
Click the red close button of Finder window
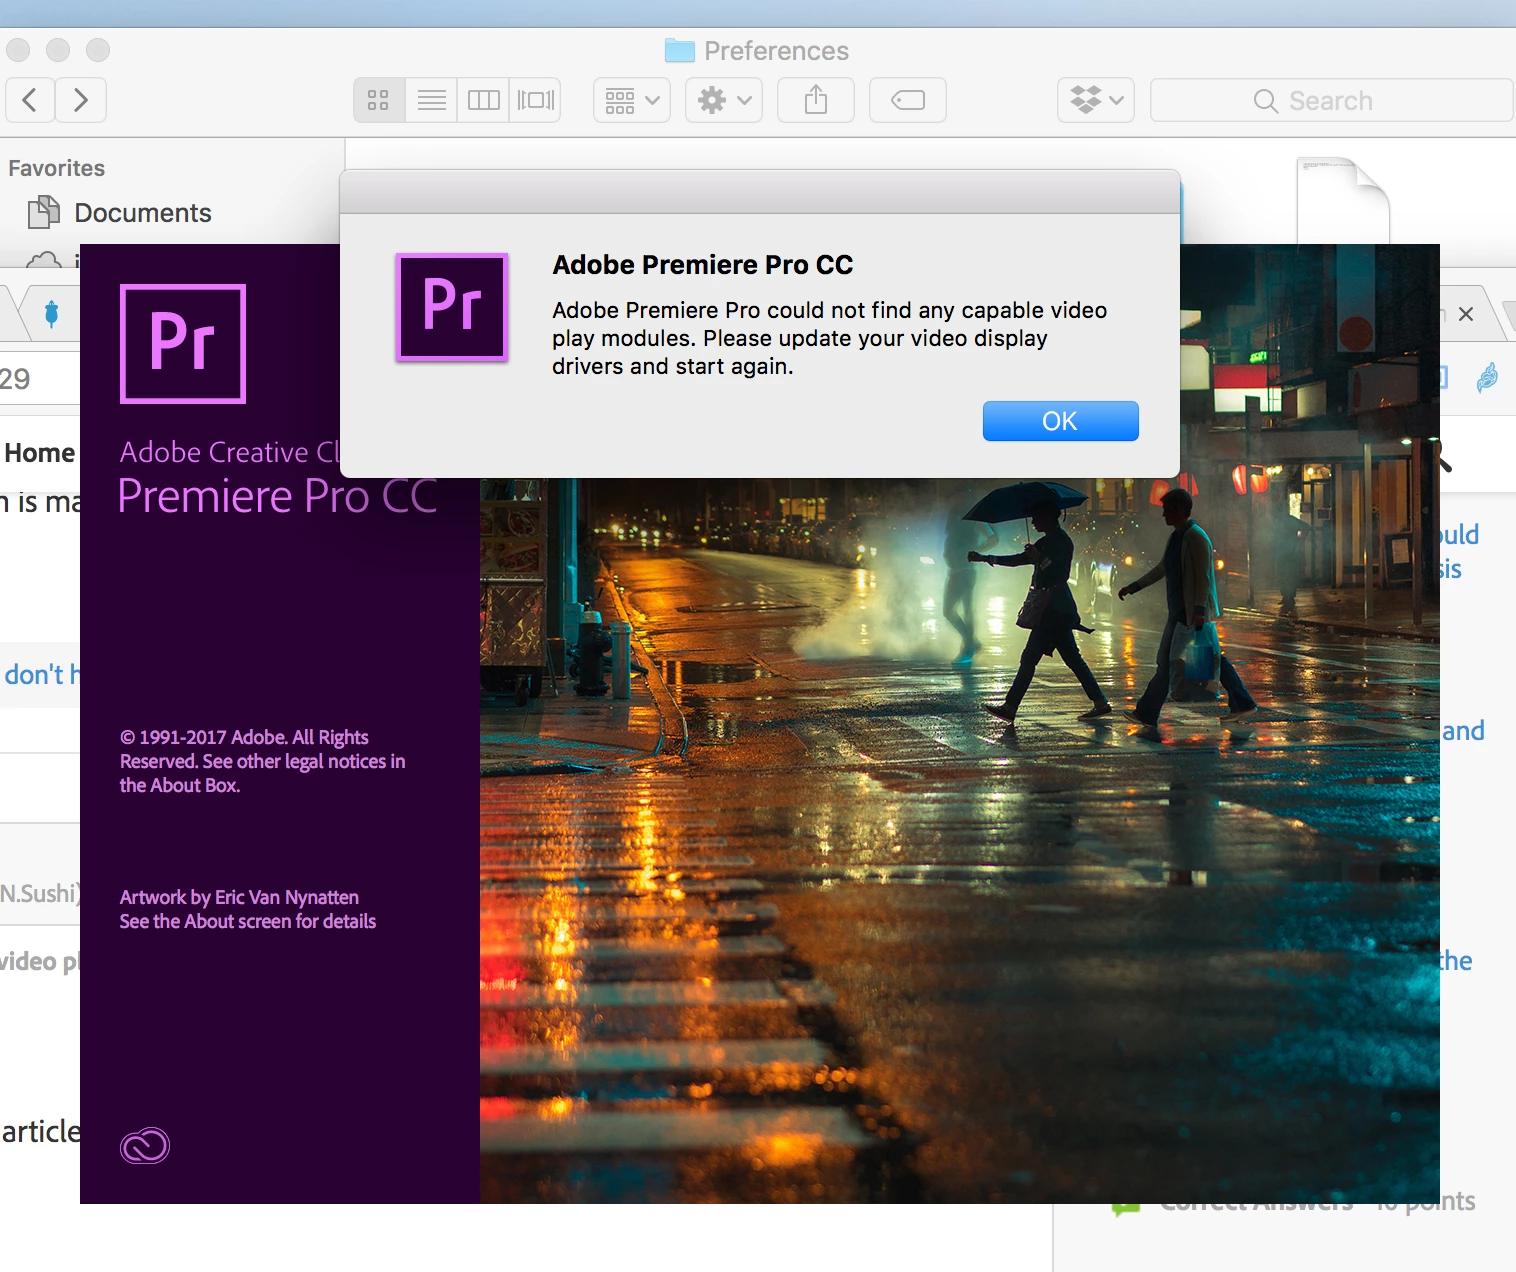click(18, 50)
